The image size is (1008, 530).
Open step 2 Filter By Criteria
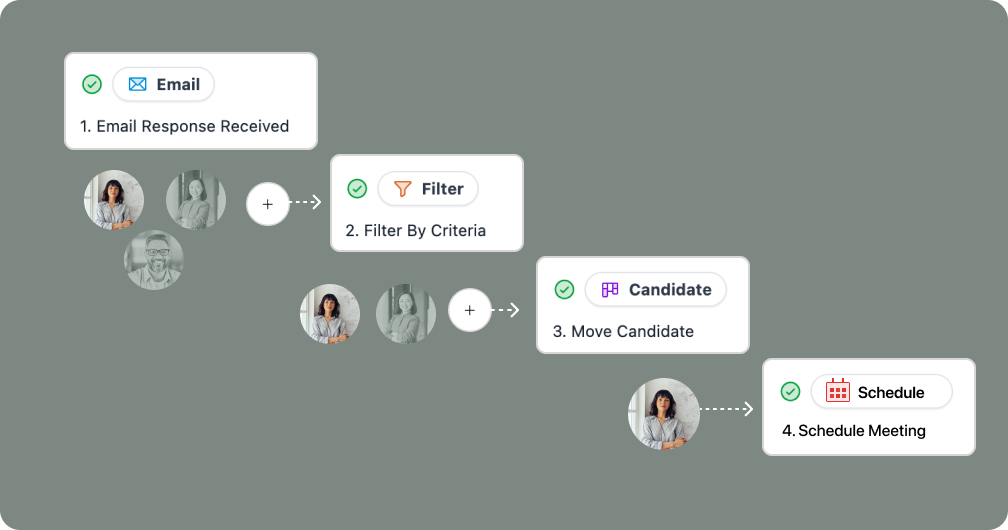click(415, 230)
